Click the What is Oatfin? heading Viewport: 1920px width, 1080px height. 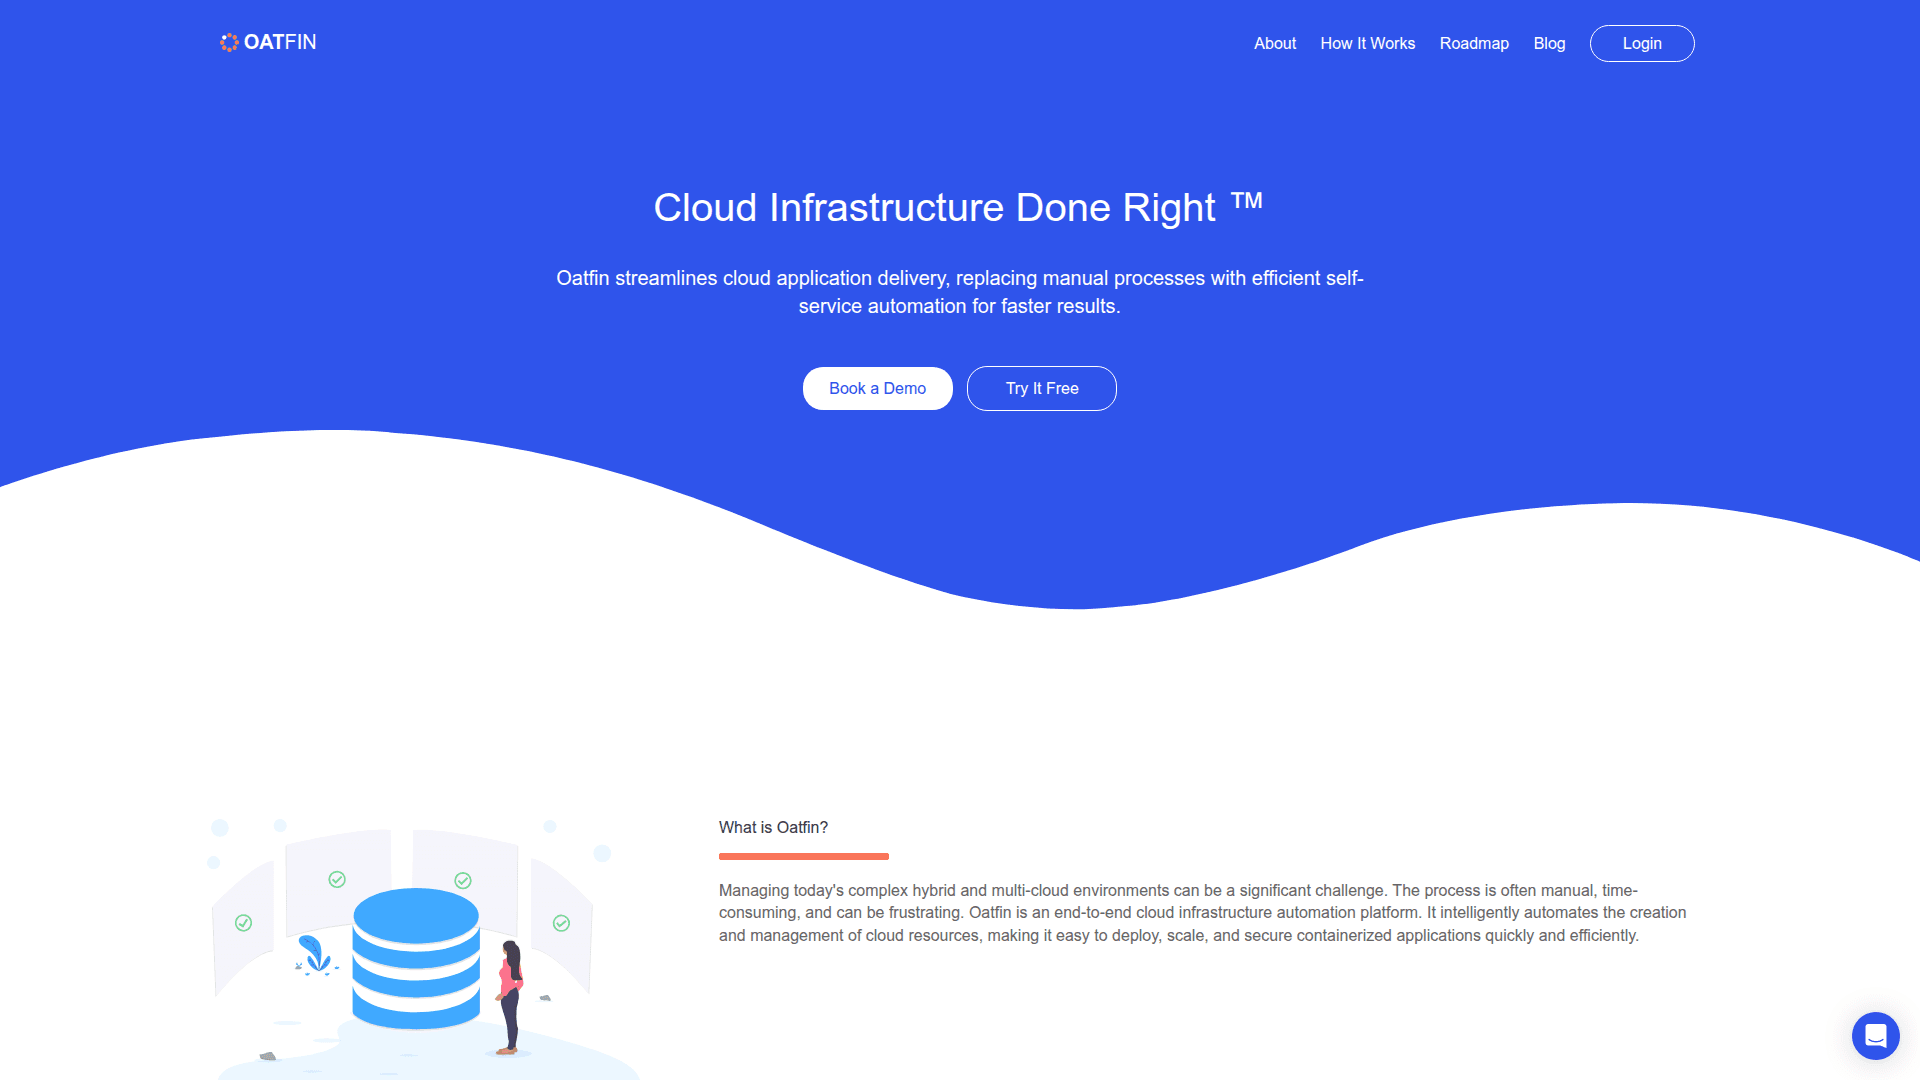tap(773, 827)
